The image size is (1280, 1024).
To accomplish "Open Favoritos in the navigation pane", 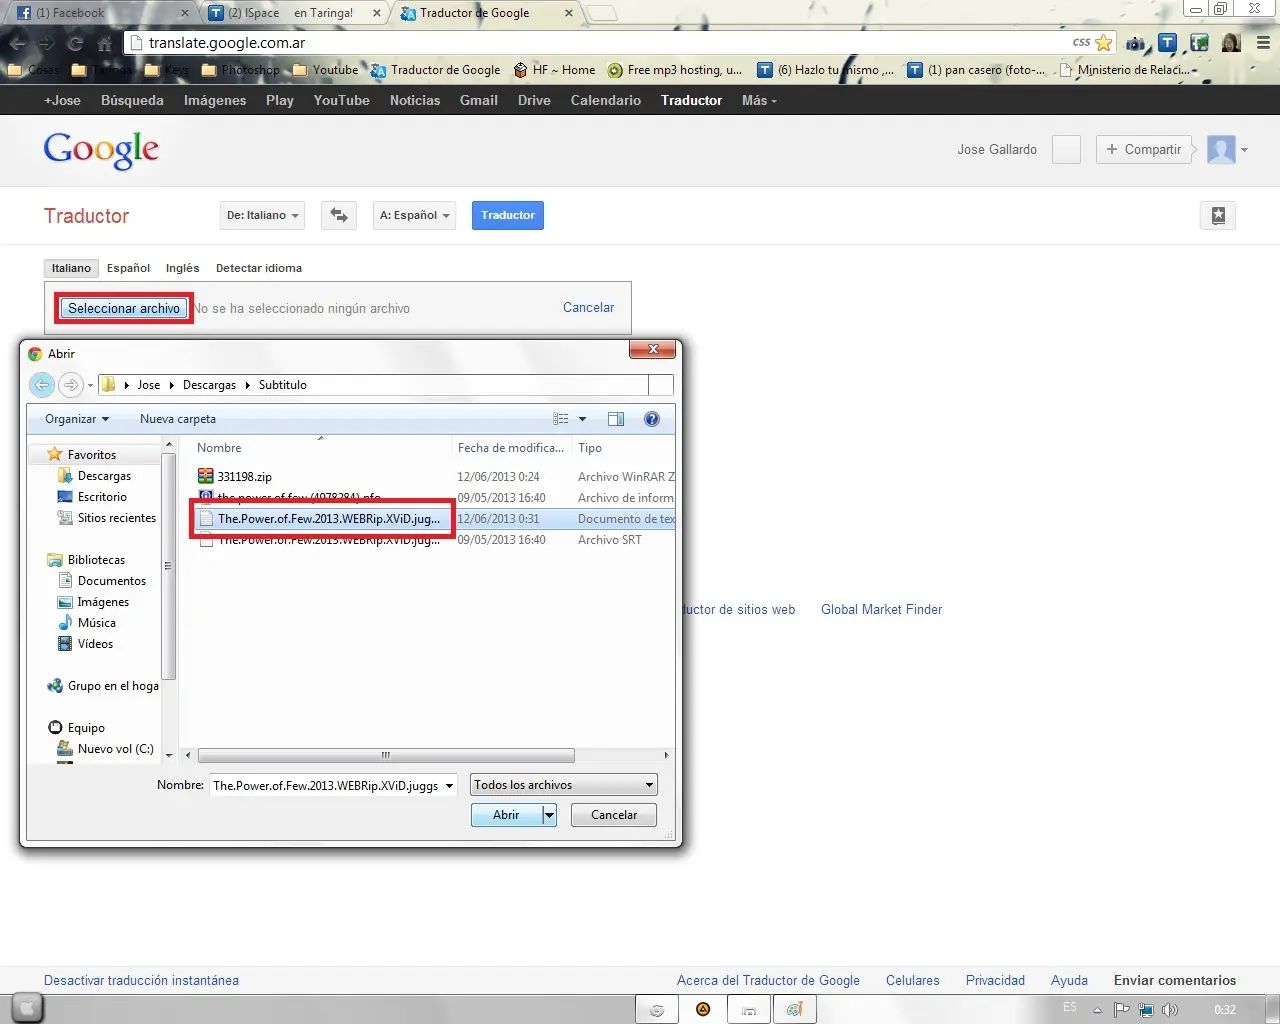I will pos(91,455).
